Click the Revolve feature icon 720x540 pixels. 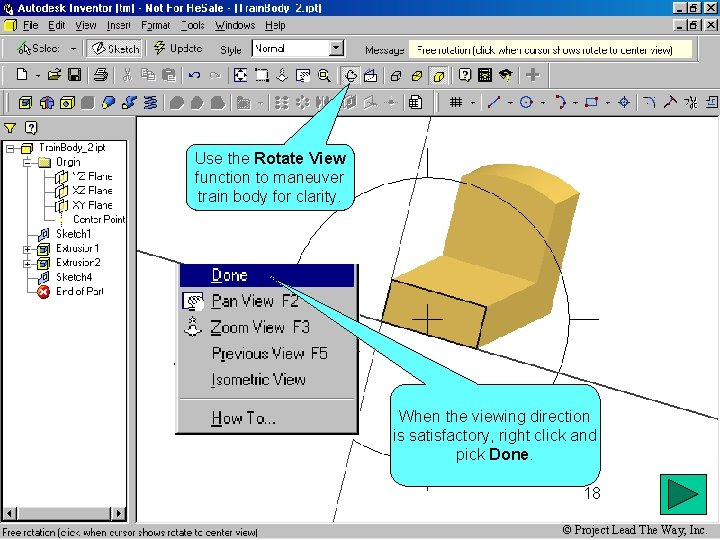pos(46,102)
